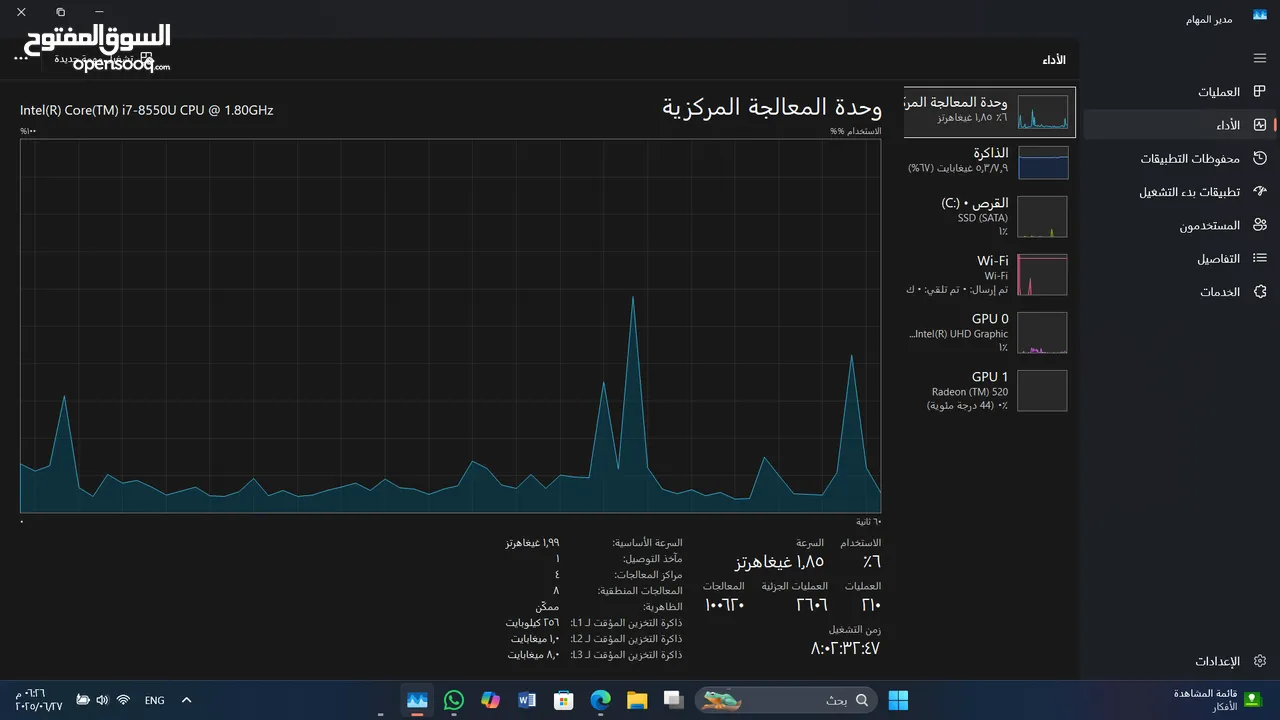Click the L3 cache value ٨٫٠ ميغابايت
This screenshot has height=720, width=1280.
(x=533, y=654)
